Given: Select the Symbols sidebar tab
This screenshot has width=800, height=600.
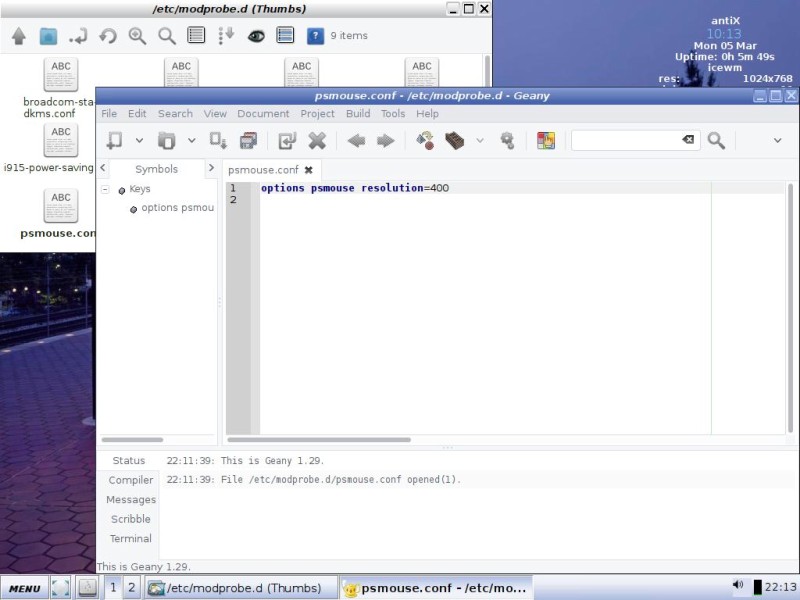Looking at the screenshot, I should (x=157, y=169).
